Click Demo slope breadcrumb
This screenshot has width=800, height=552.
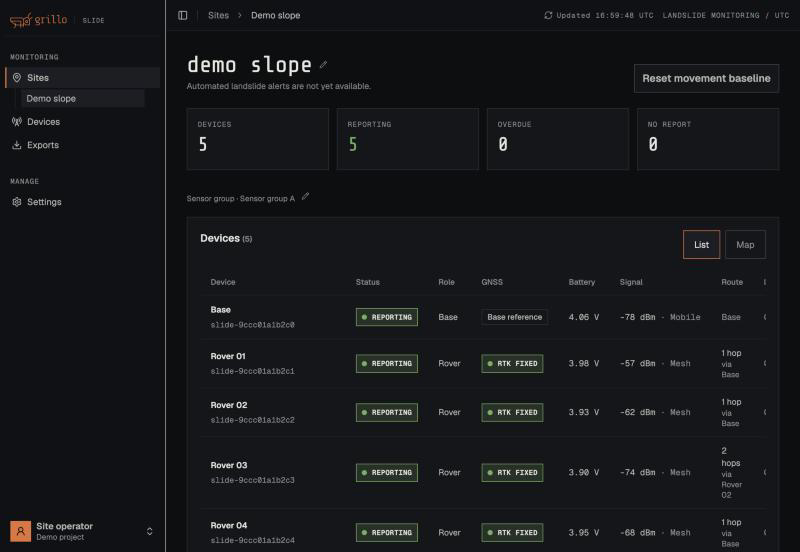(276, 15)
